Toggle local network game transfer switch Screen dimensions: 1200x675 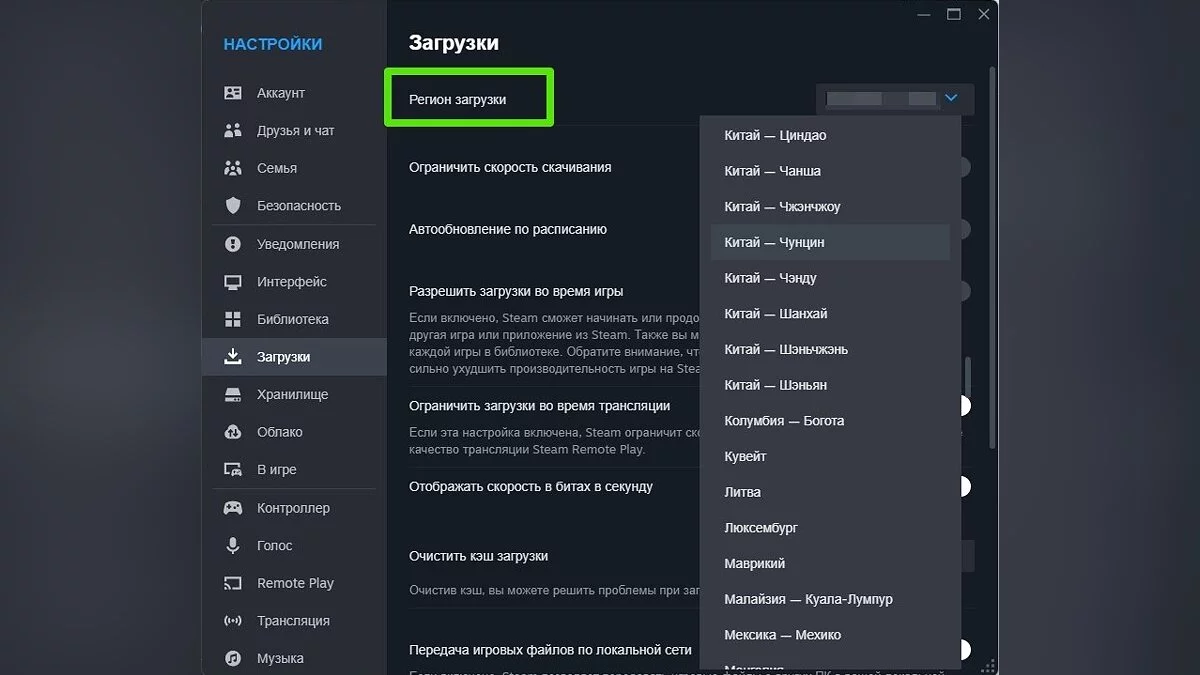click(x=965, y=649)
